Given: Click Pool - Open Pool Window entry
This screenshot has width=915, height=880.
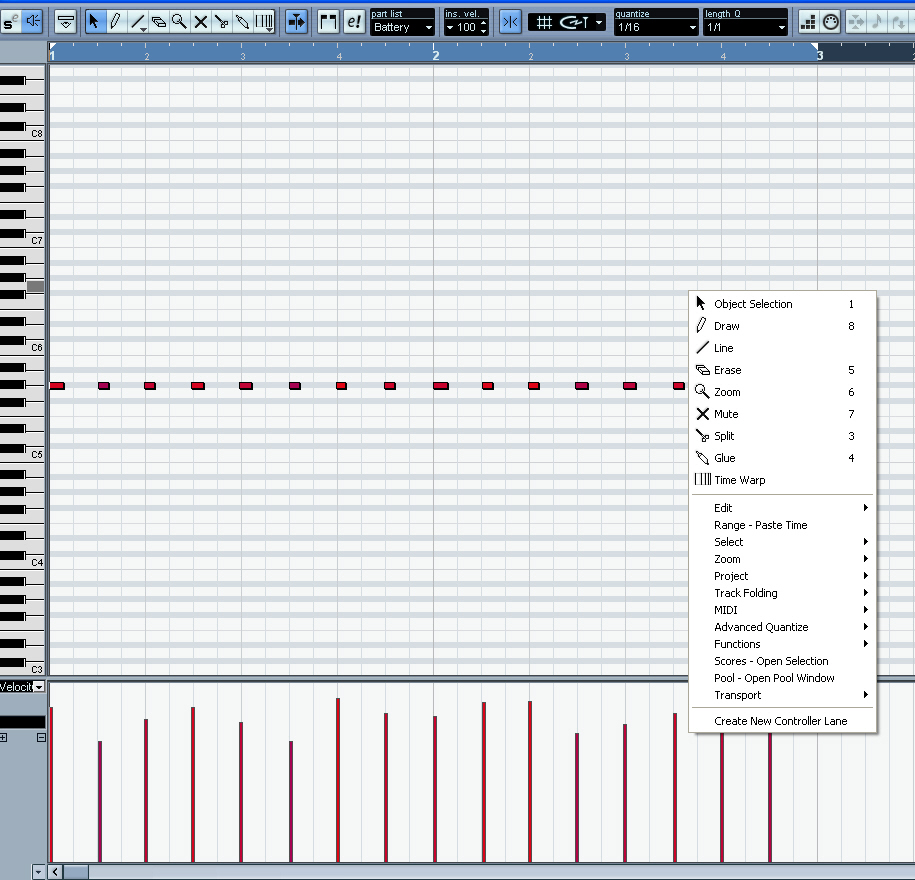Looking at the screenshot, I should click(x=782, y=678).
